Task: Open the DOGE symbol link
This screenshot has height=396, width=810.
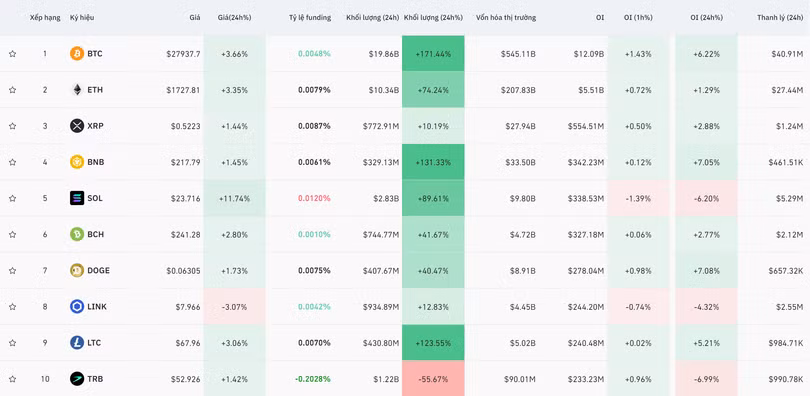Action: tap(99, 271)
